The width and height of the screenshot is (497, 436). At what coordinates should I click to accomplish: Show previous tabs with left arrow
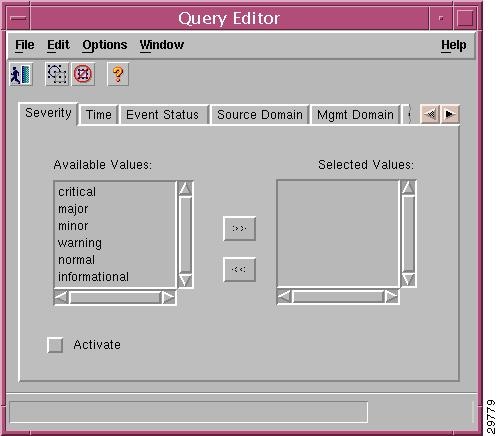(x=430, y=114)
